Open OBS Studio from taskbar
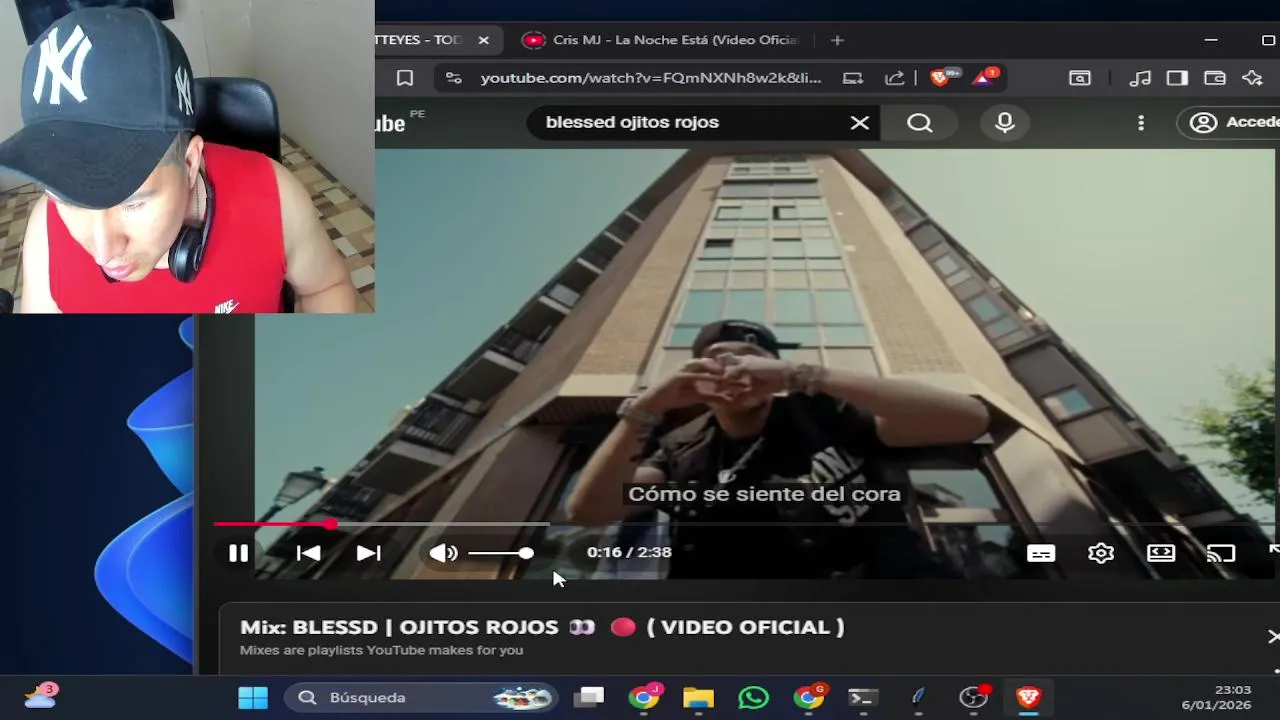This screenshot has height=720, width=1280. coord(973,697)
